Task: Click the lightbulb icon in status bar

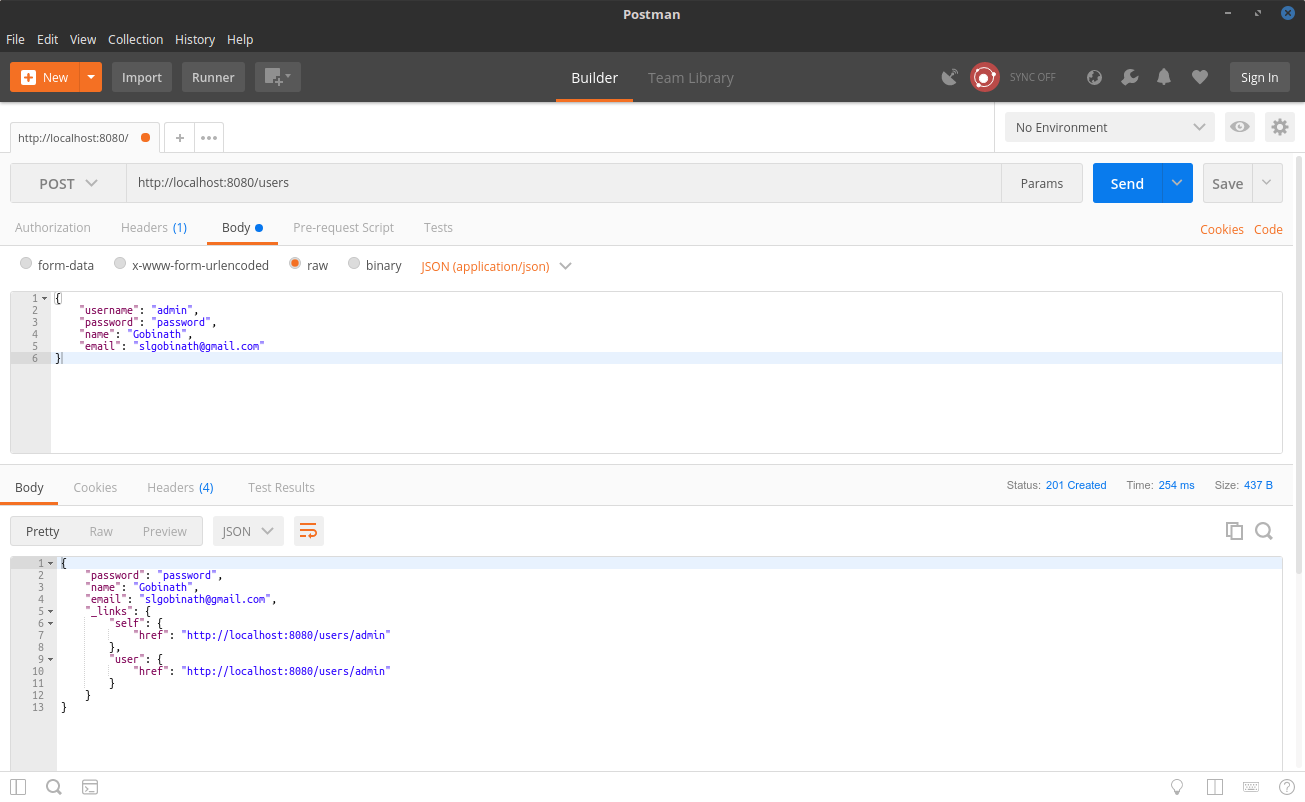Action: (1178, 787)
